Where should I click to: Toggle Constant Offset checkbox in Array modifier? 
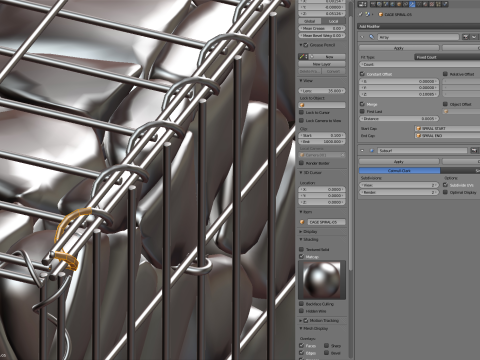[x=362, y=74]
